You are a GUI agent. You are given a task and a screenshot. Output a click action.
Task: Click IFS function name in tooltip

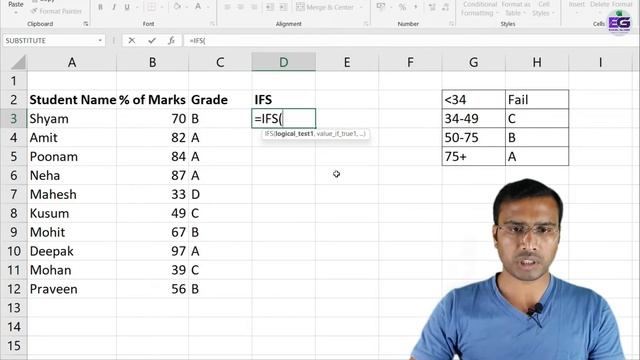coord(269,134)
